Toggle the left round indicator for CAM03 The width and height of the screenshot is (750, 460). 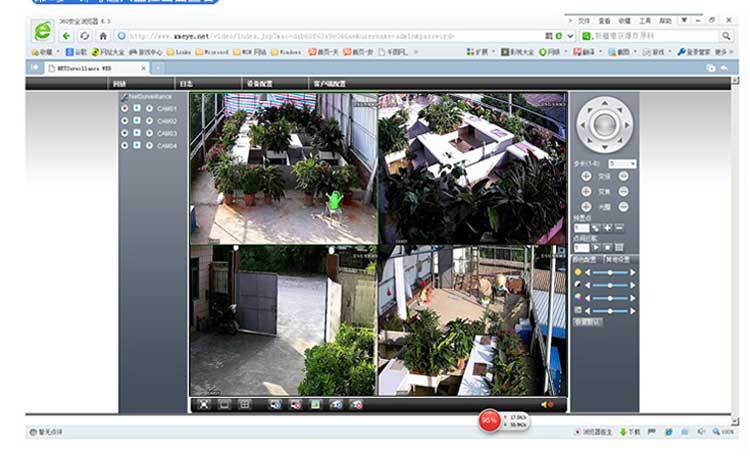pyautogui.click(x=124, y=133)
